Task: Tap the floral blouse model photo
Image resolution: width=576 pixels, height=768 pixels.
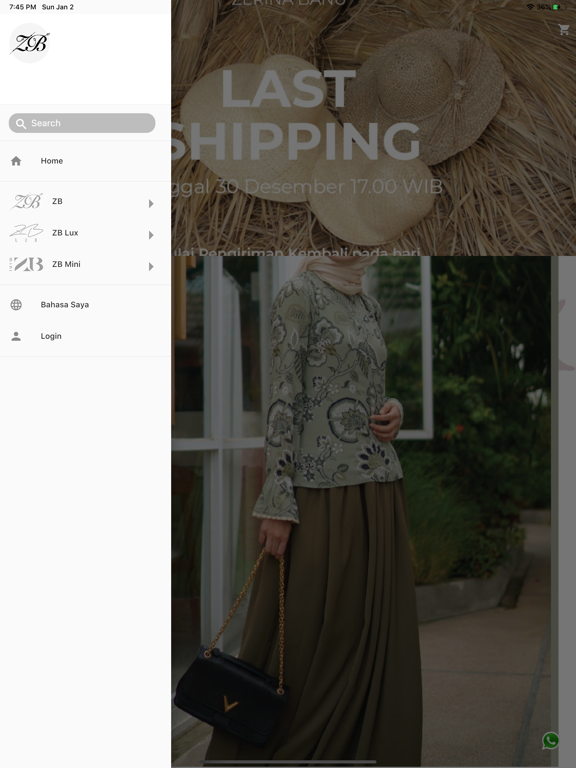Action: [x=361, y=511]
